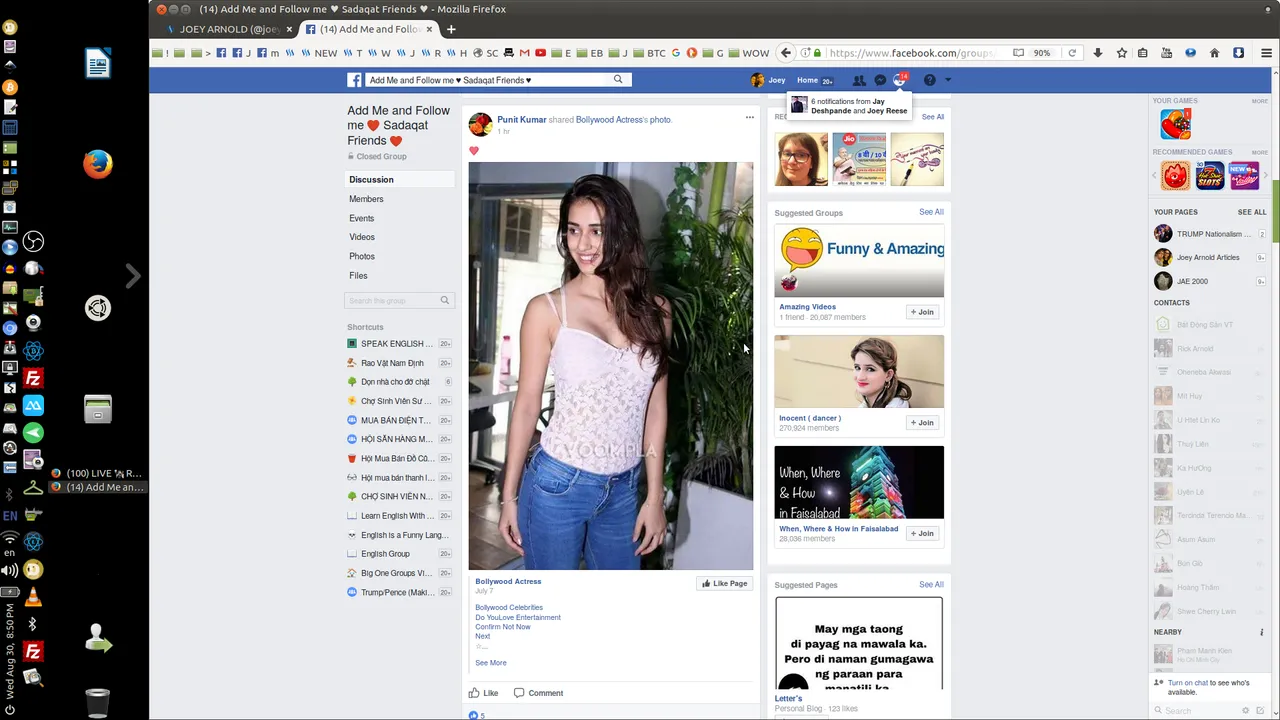Viewport: 1280px width, 720px height.
Task: Click VLC cone icon in system panel
Action: (33, 597)
